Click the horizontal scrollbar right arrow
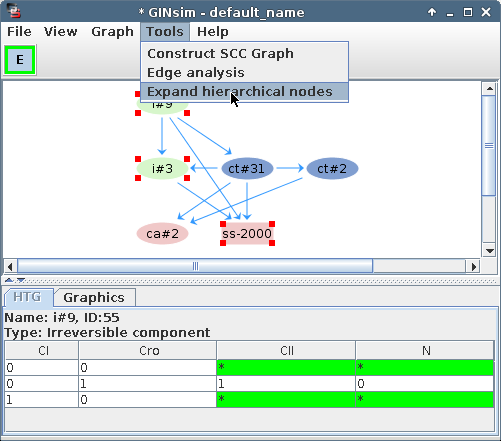The height and width of the screenshot is (441, 501). [x=473, y=266]
